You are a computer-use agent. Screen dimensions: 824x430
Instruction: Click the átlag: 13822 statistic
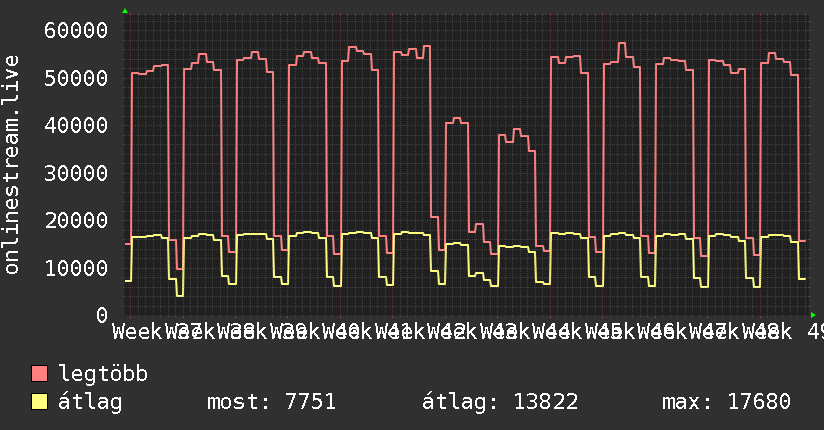(x=500, y=402)
